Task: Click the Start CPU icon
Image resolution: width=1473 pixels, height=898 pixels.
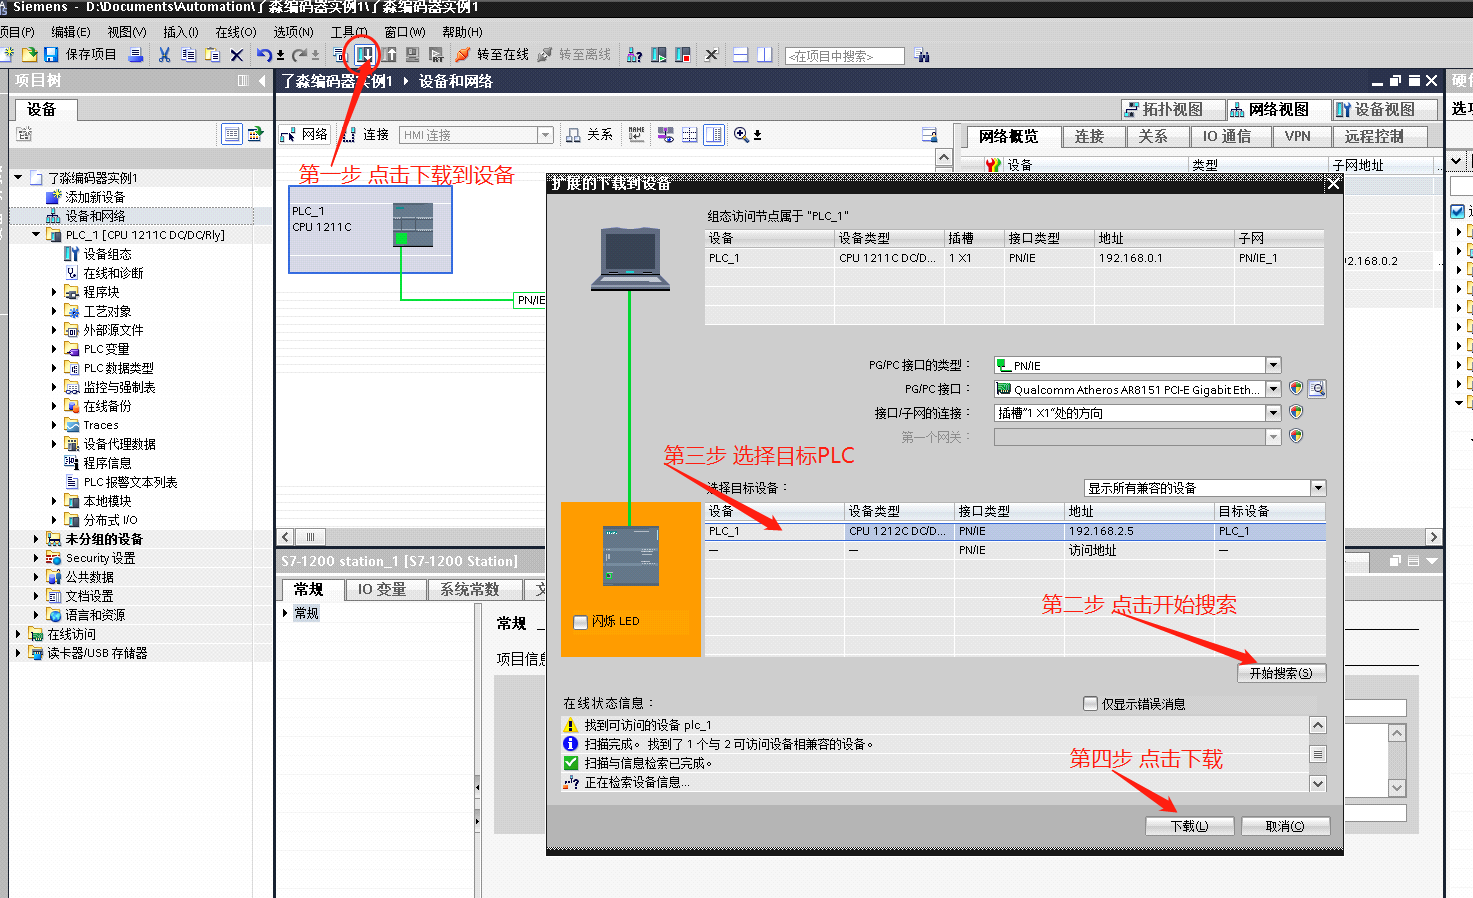Action: pyautogui.click(x=659, y=55)
